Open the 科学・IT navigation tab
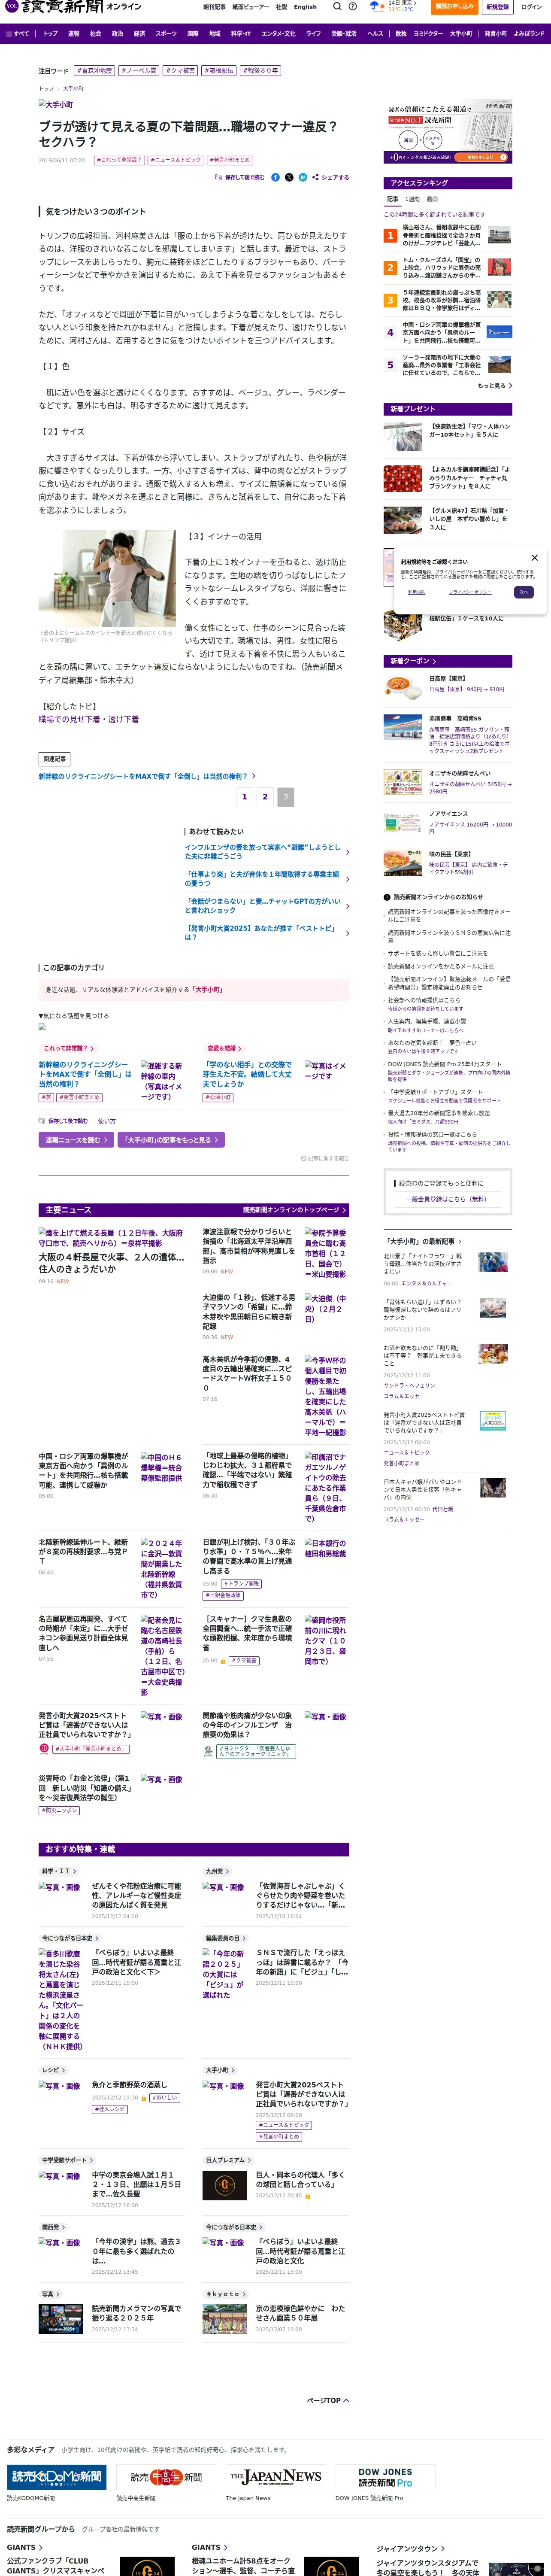 (x=241, y=33)
